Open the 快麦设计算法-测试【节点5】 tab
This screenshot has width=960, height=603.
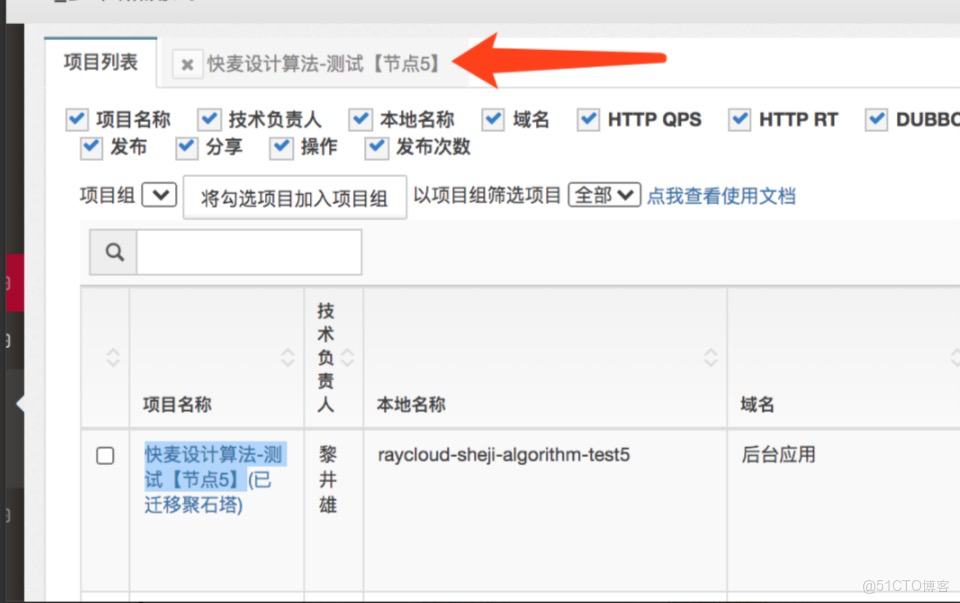(323, 64)
